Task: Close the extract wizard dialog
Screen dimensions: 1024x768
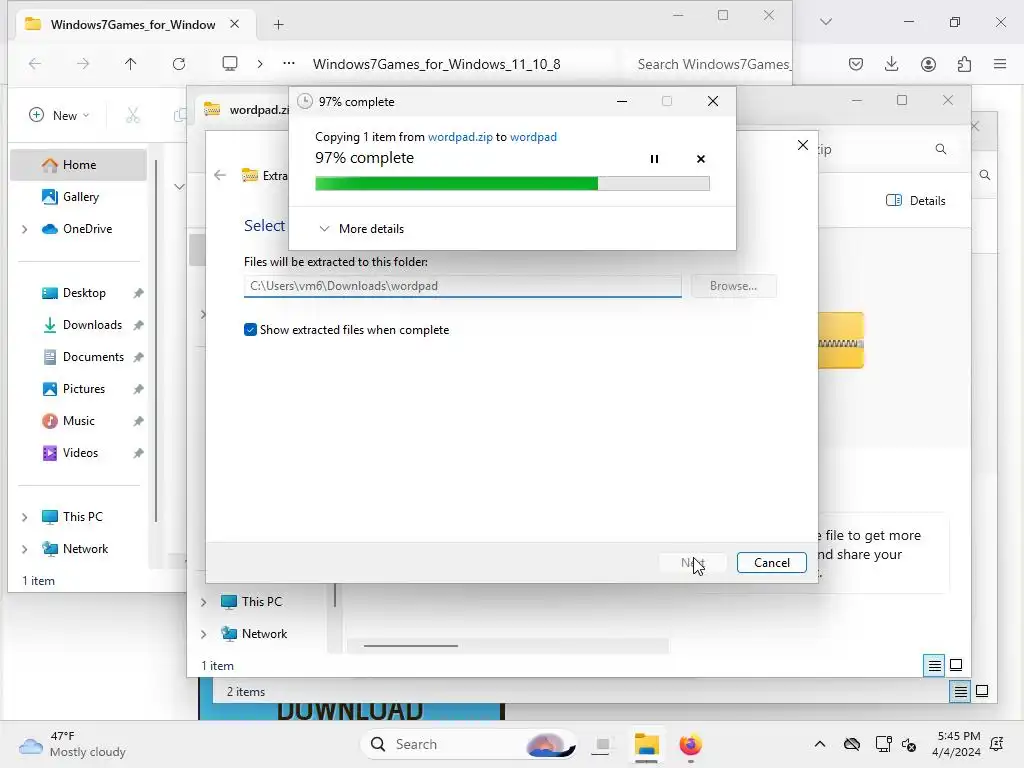Action: tap(803, 145)
